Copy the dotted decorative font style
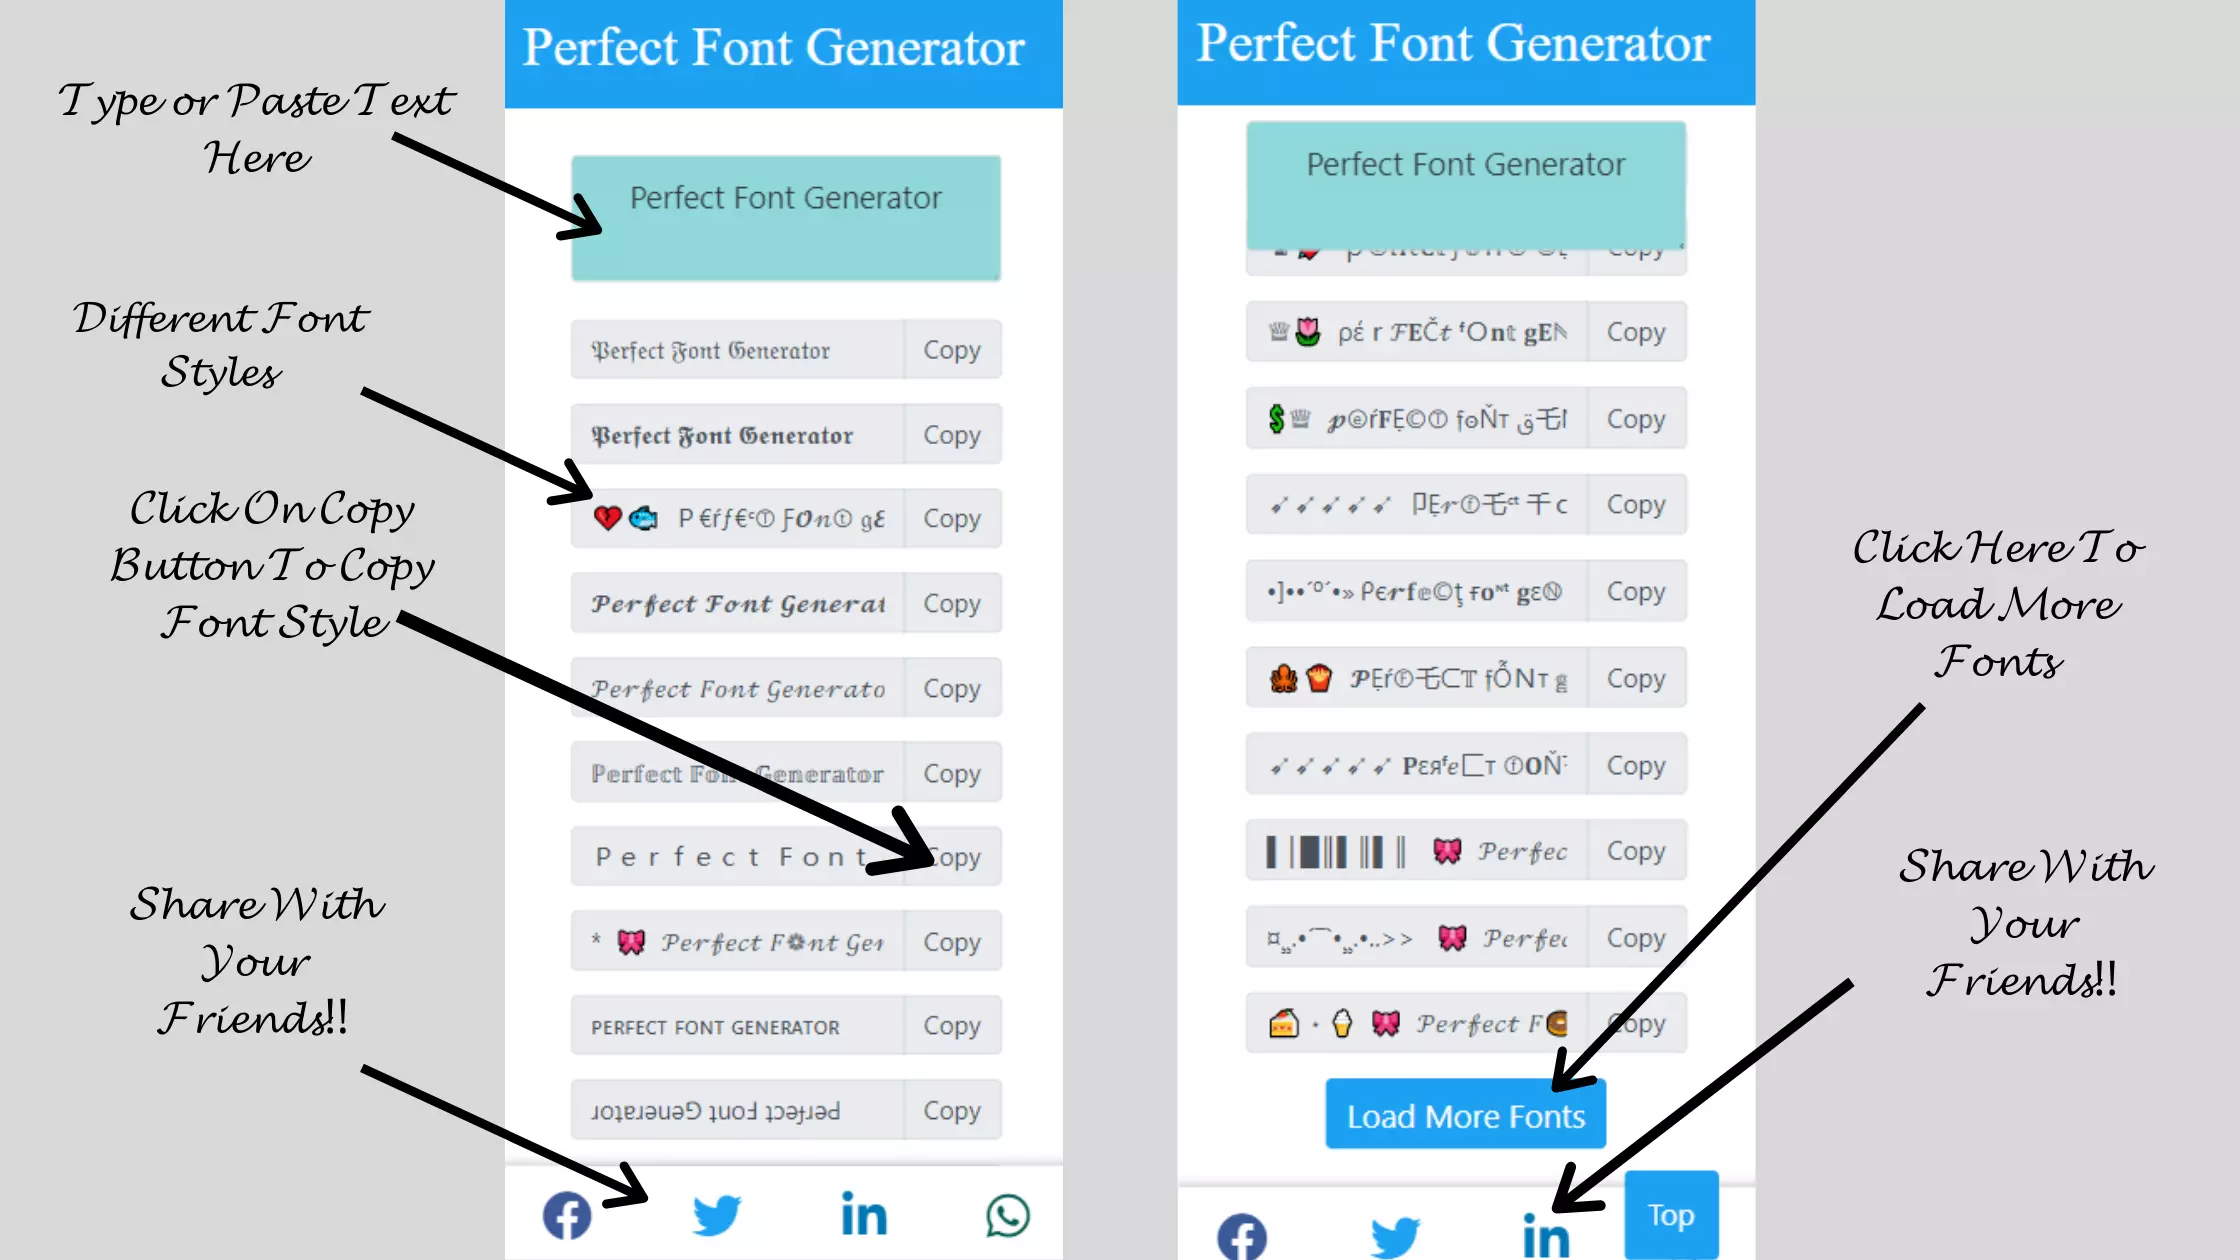The width and height of the screenshot is (2240, 1260). tap(1634, 592)
